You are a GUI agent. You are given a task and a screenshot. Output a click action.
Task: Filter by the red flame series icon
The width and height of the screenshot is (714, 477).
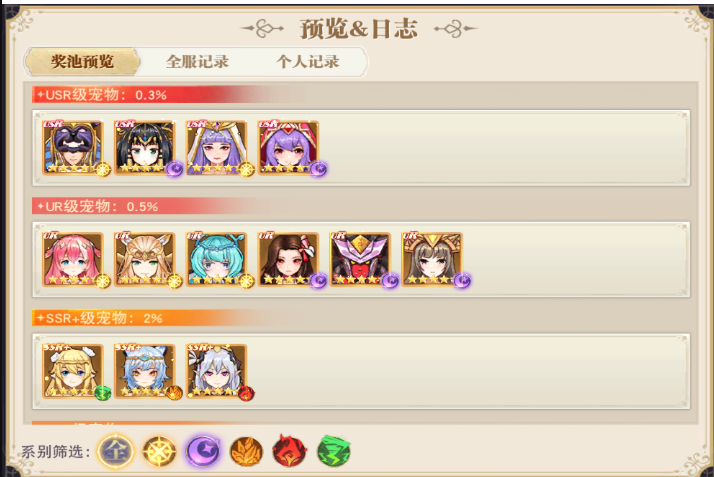click(x=290, y=451)
